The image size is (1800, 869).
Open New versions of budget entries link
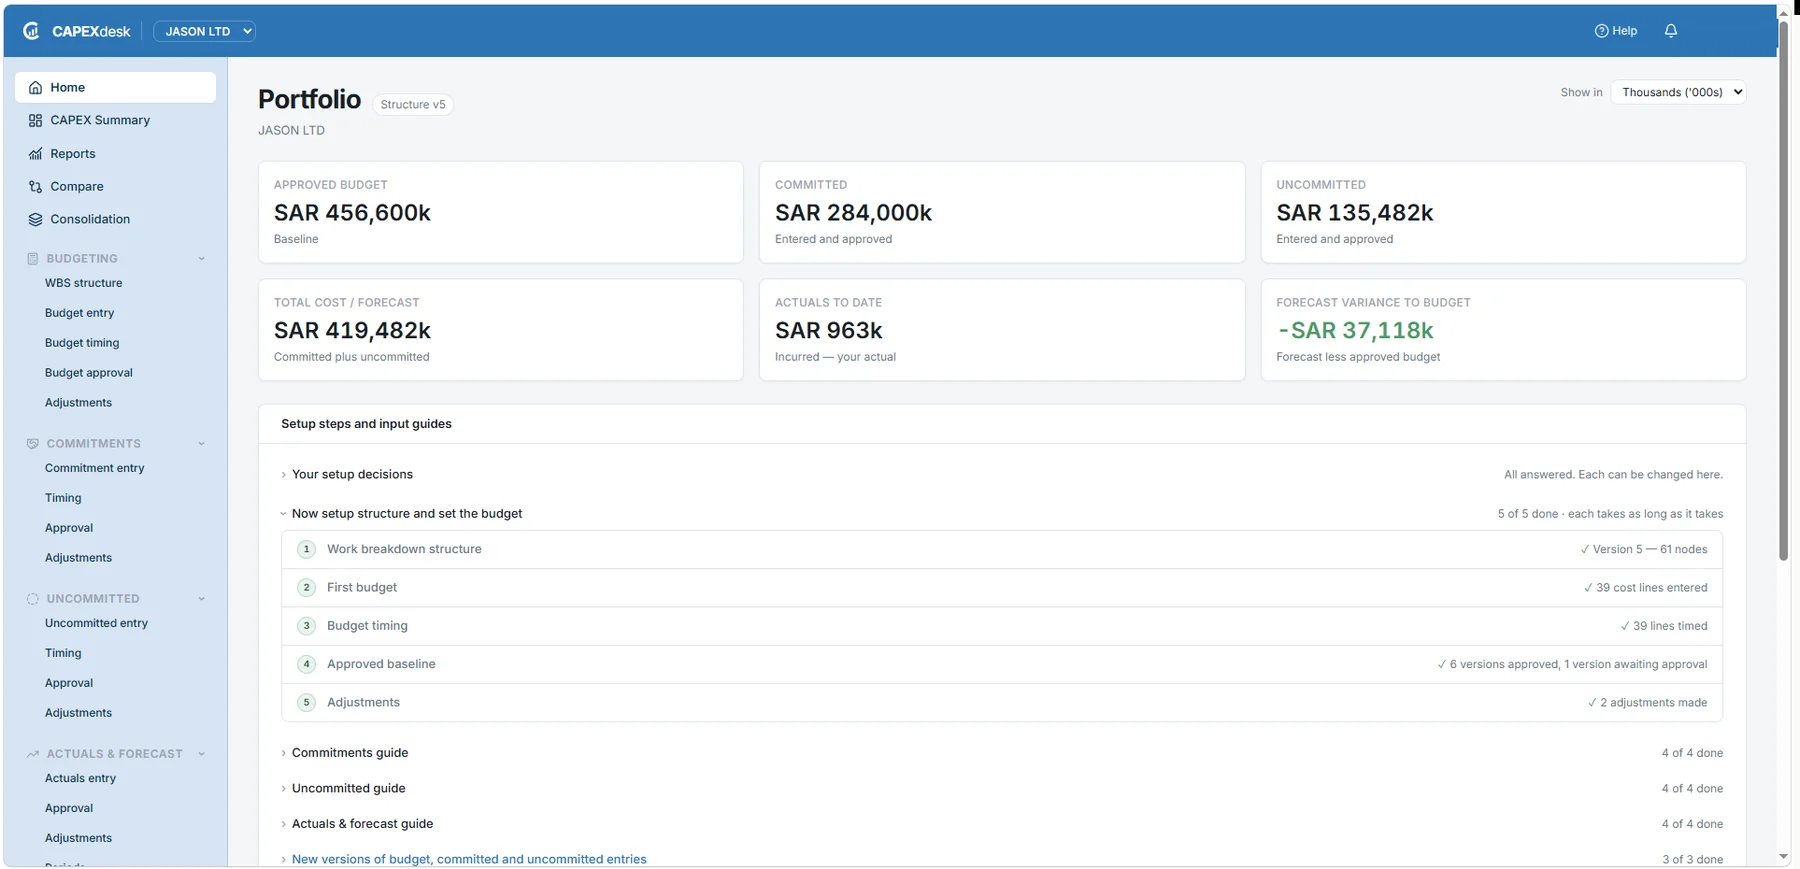469,860
